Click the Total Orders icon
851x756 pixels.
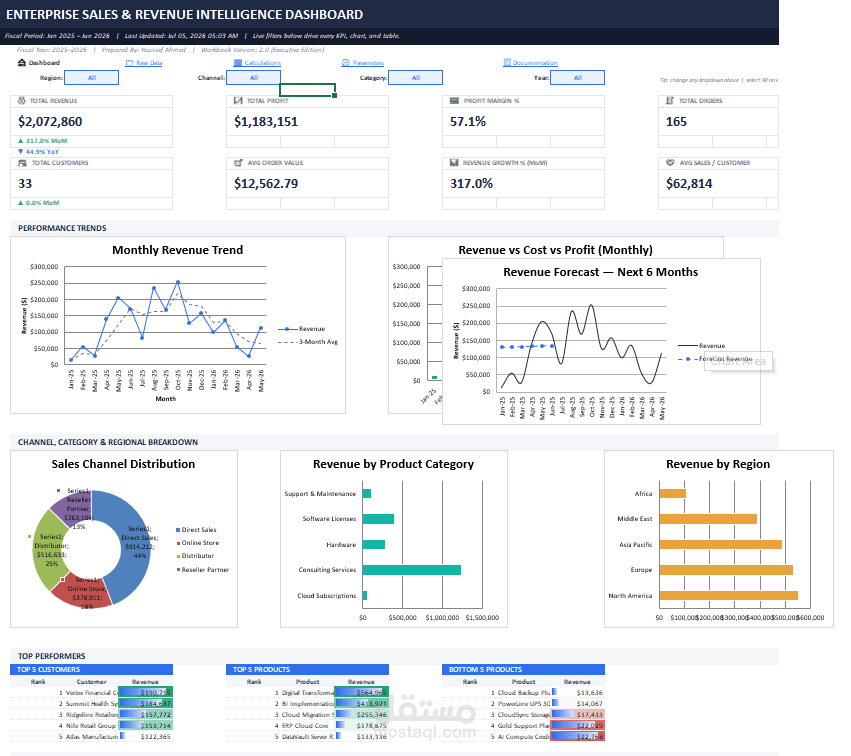pyautogui.click(x=670, y=100)
